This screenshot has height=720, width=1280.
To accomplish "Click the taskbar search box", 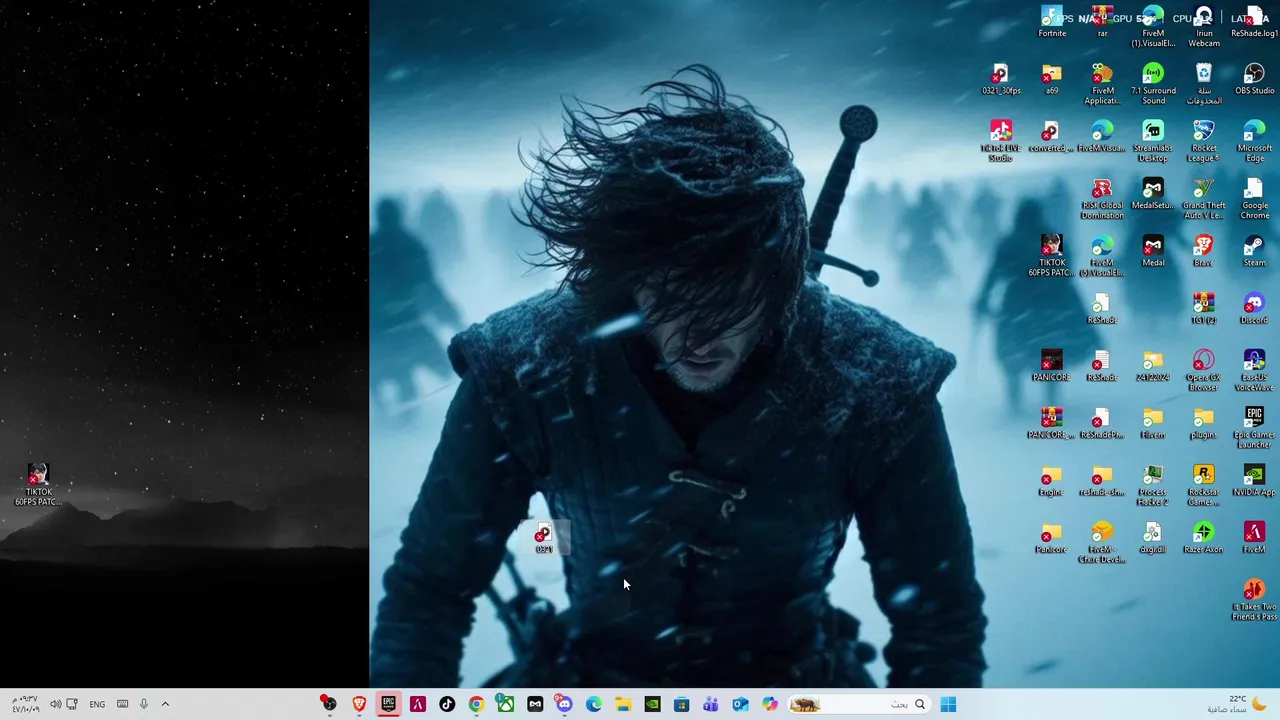I will point(861,704).
